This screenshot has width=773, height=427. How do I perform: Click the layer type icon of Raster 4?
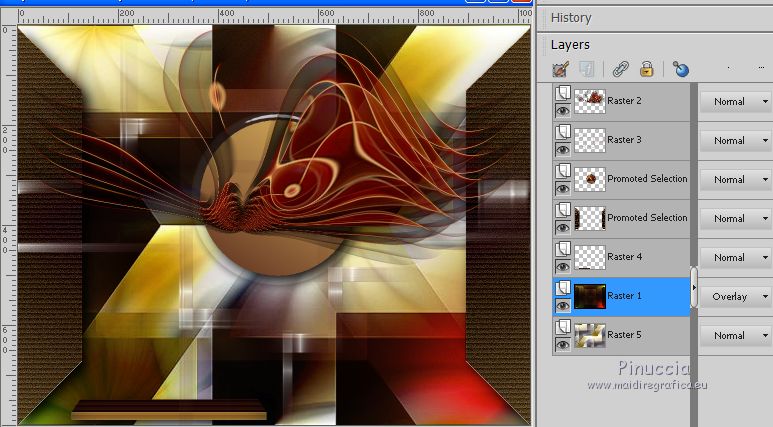tap(563, 249)
